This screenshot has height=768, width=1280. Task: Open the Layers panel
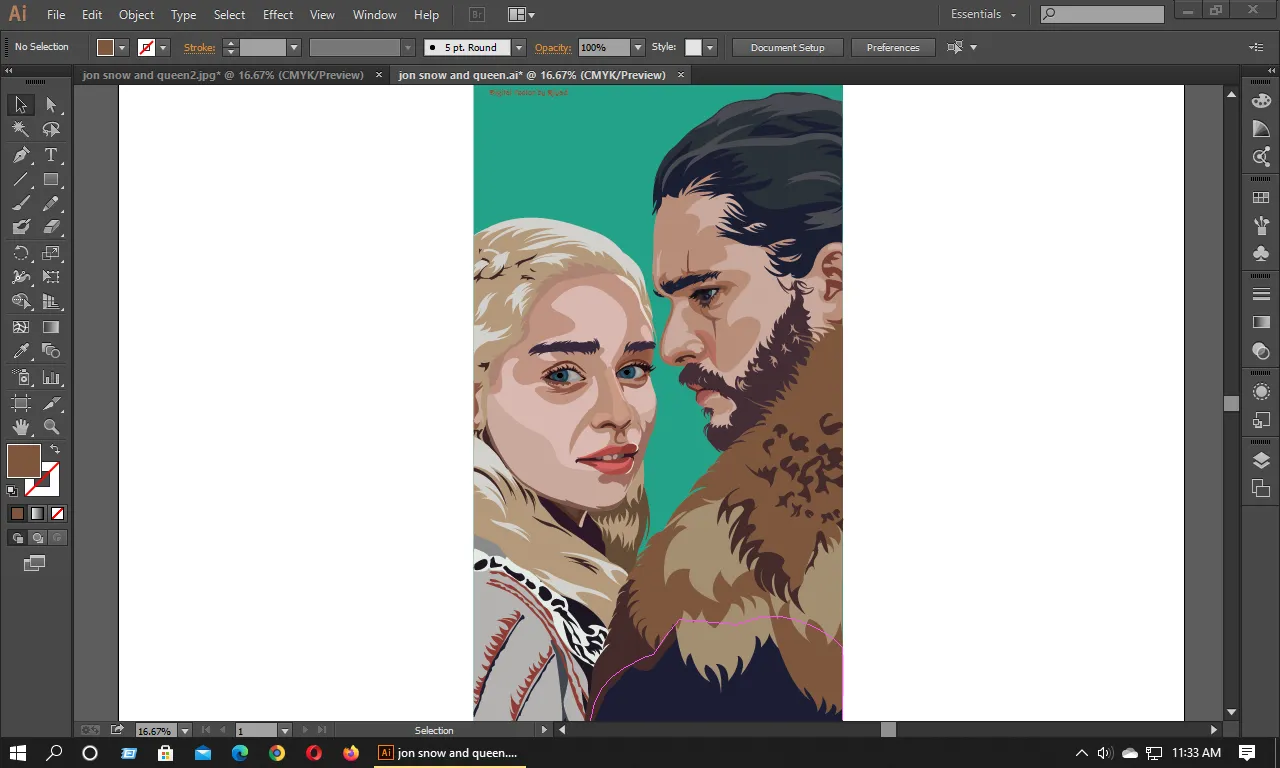1261,461
